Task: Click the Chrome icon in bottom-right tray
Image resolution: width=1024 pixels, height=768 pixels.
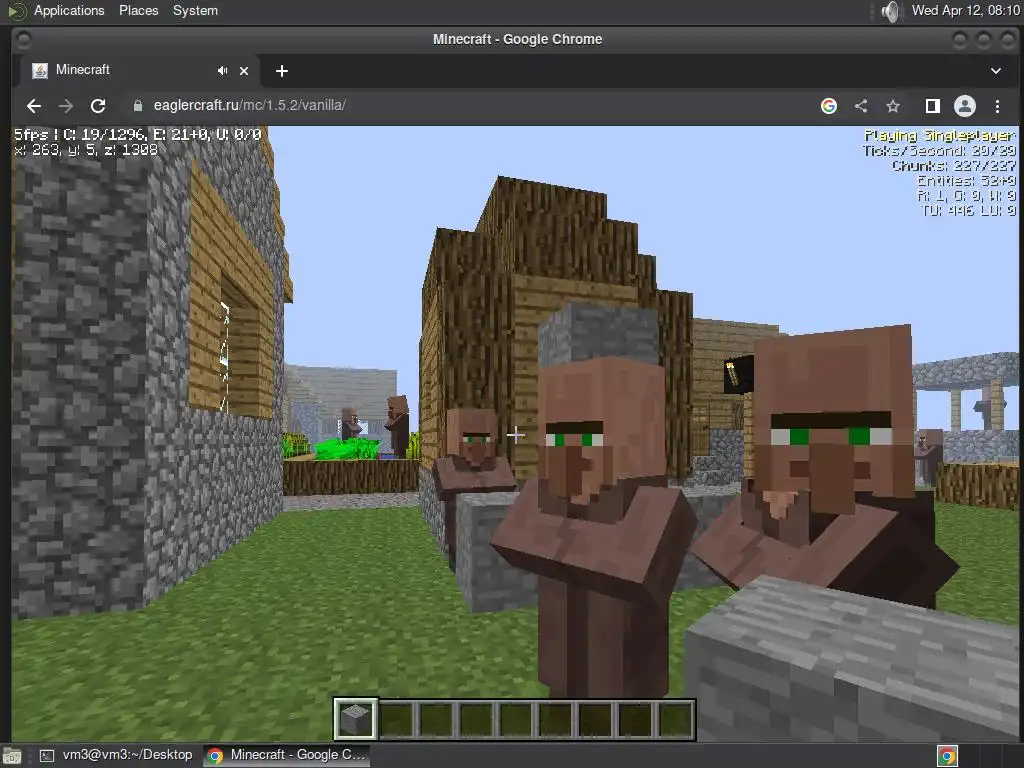Action: point(947,756)
